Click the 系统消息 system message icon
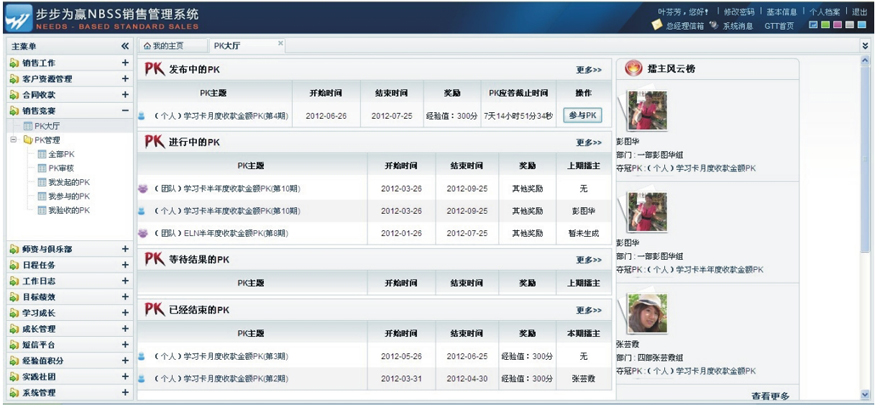 tap(716, 26)
